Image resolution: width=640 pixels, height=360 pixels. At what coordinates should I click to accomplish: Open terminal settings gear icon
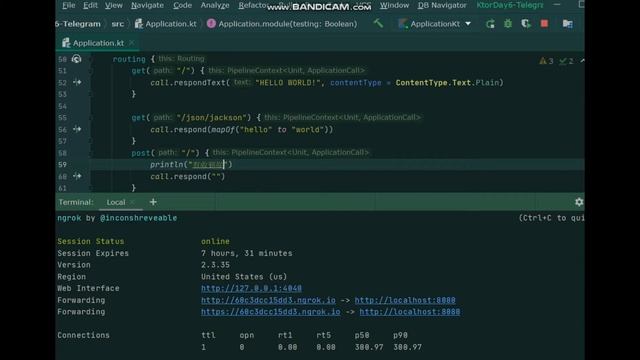(x=579, y=202)
